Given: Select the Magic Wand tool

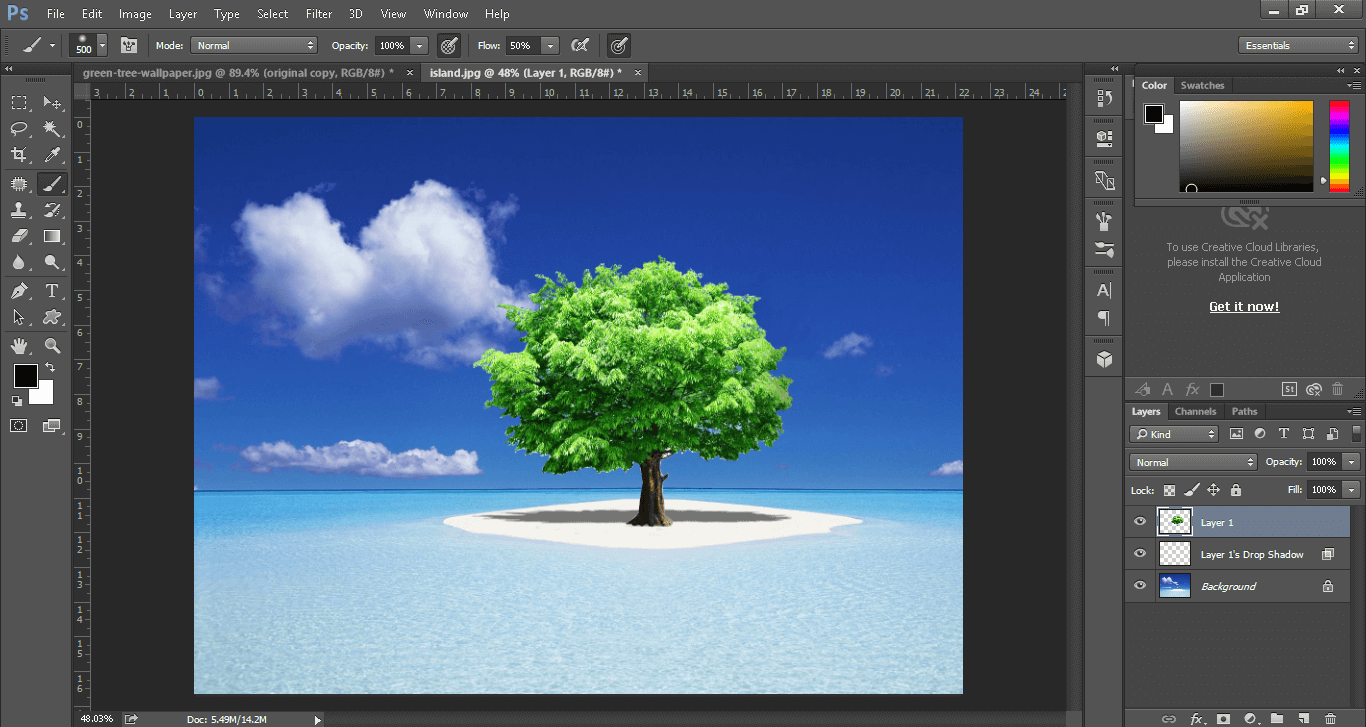Looking at the screenshot, I should [52, 128].
